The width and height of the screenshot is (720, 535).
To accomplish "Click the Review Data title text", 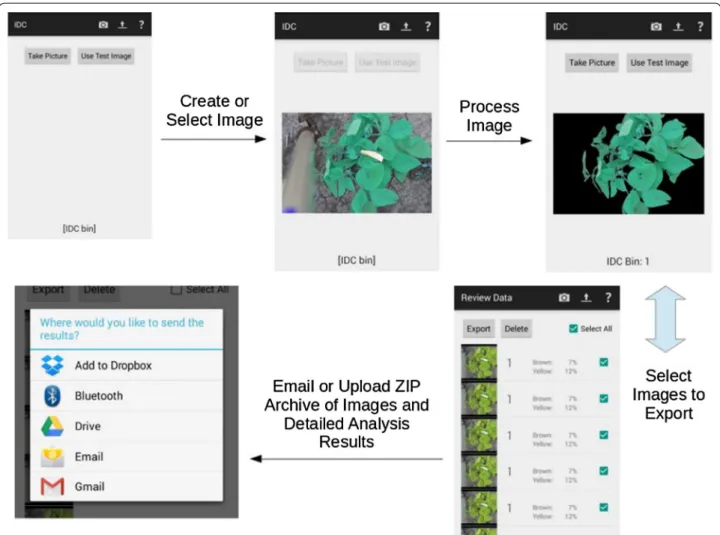I will pyautogui.click(x=486, y=298).
